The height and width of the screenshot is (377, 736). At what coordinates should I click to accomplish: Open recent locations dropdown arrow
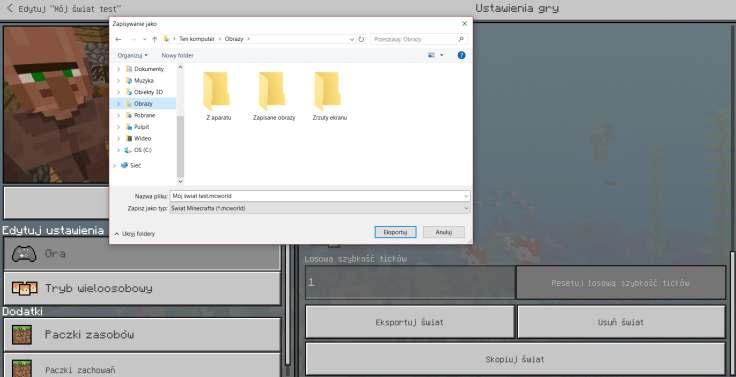point(144,39)
